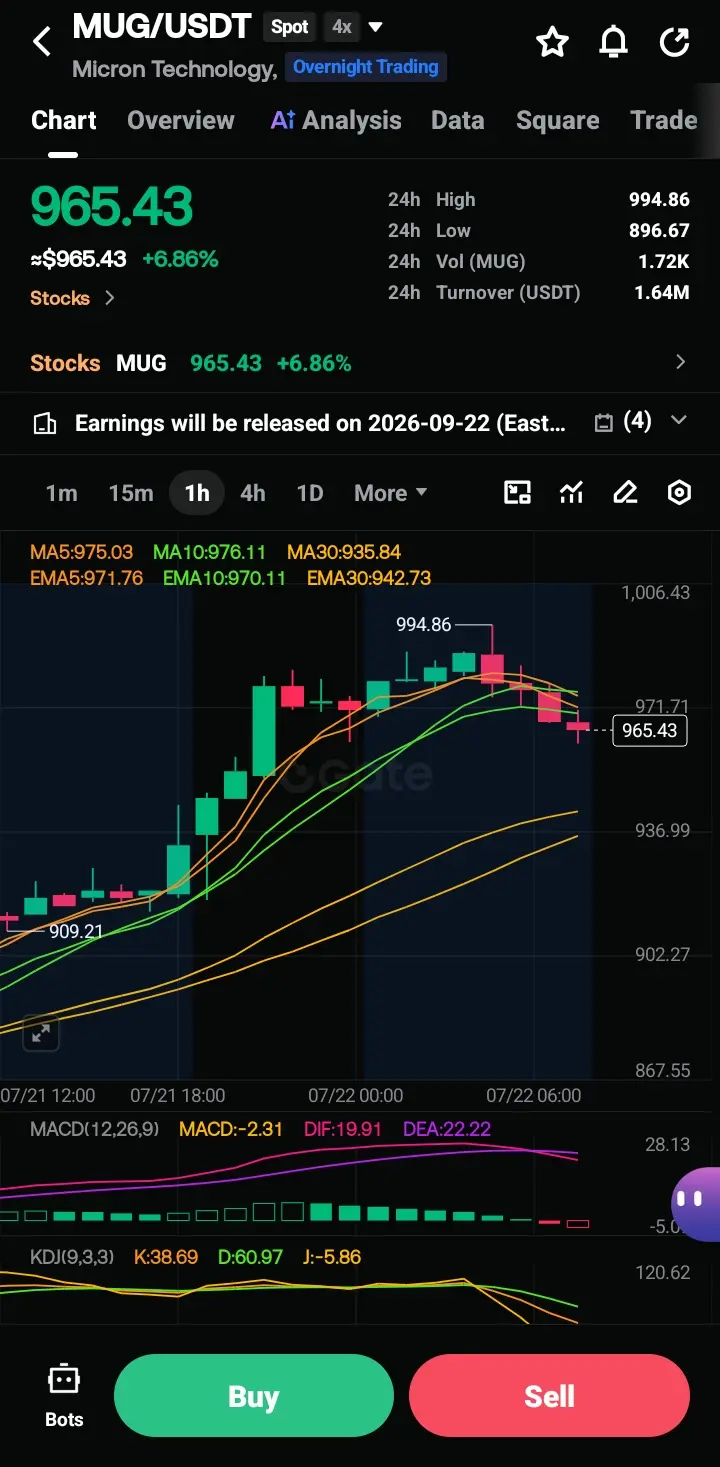The image size is (720, 1467).
Task: Tap the share arrow icon at top right
Action: 675,42
